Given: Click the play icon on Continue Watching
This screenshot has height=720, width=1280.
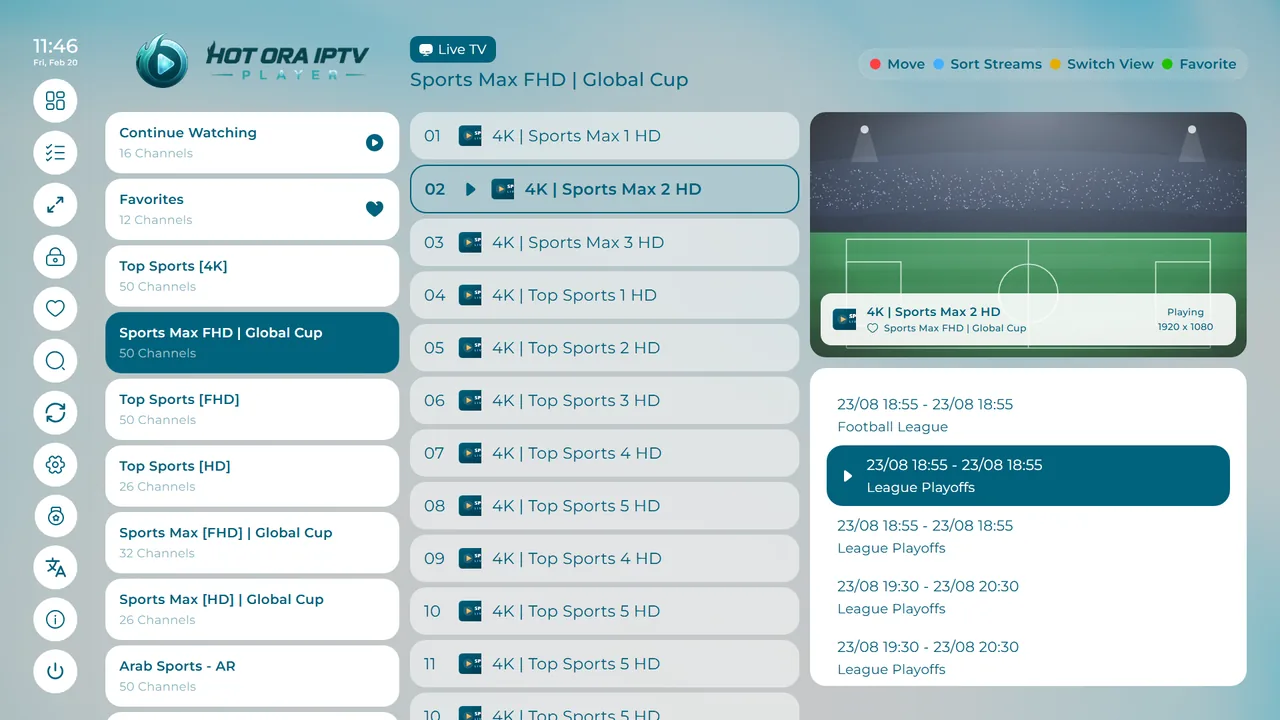Looking at the screenshot, I should click(374, 143).
